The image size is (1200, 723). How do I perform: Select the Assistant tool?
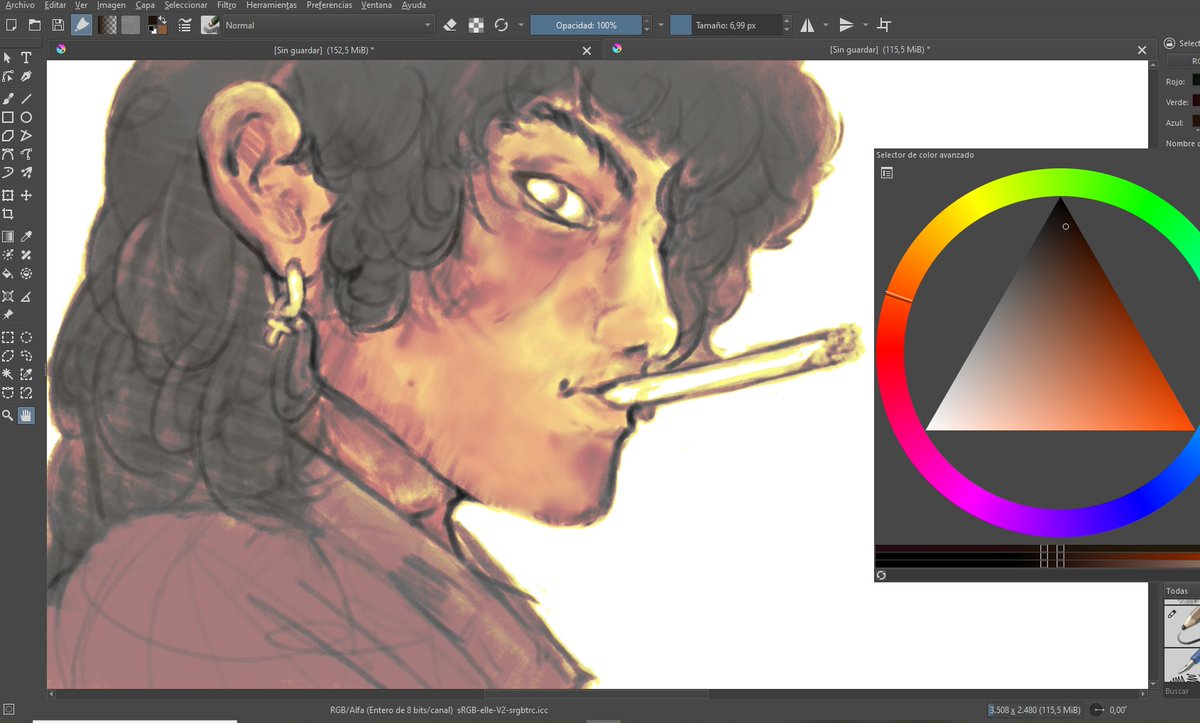[x=8, y=296]
